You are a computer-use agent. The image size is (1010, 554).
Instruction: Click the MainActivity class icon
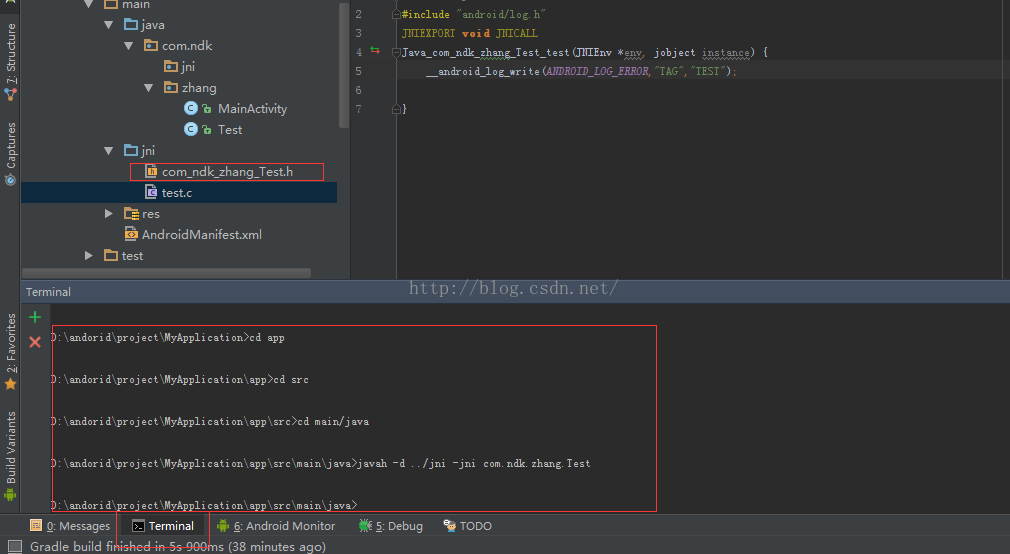191,108
